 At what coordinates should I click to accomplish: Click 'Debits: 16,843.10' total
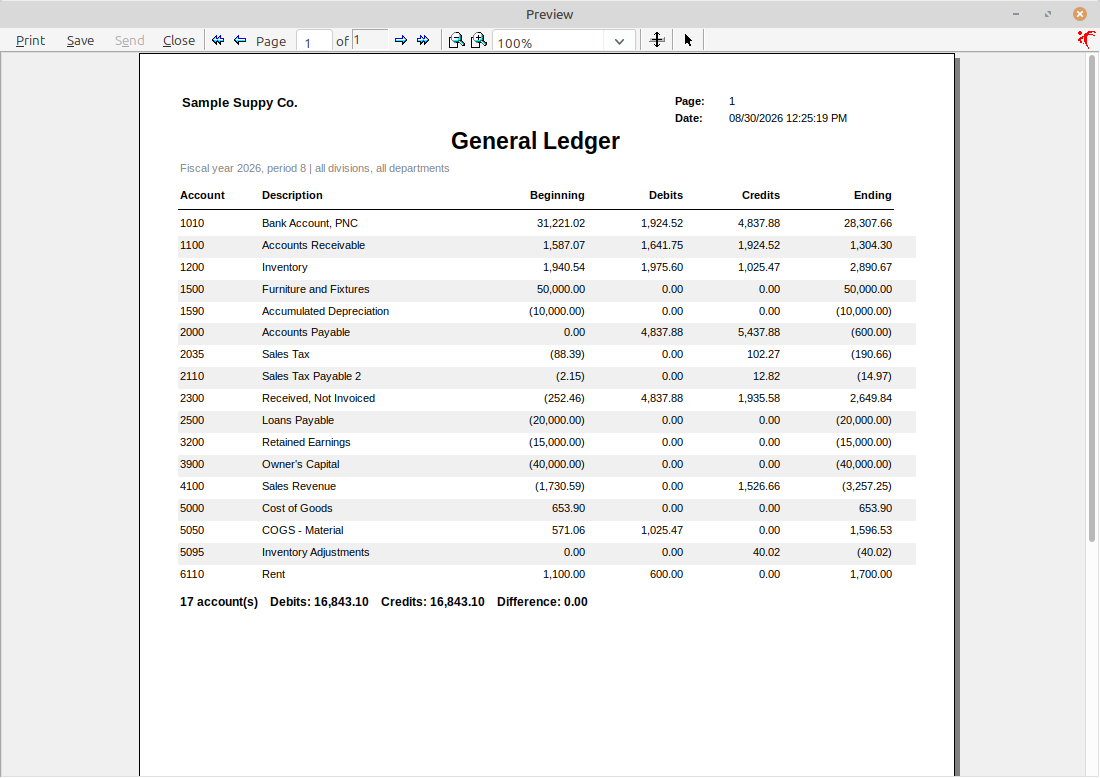(319, 602)
